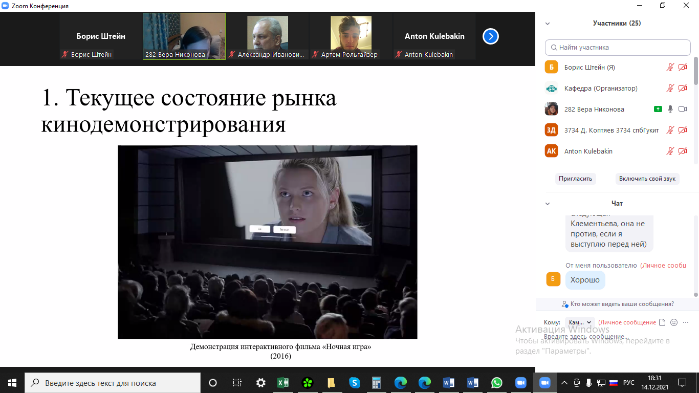Open WhatsApp from the taskbar
699x393 pixels.
point(496,382)
